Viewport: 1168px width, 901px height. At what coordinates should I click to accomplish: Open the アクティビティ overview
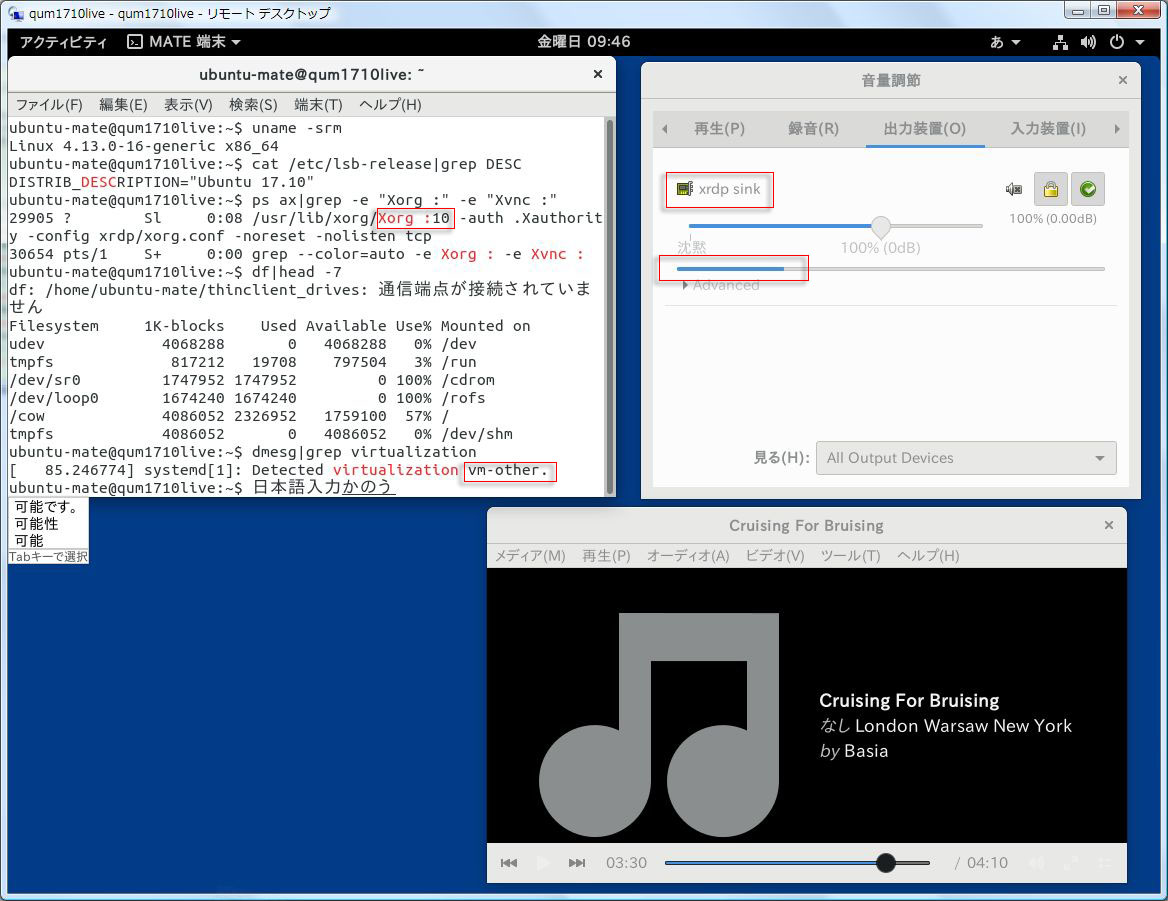coord(63,42)
